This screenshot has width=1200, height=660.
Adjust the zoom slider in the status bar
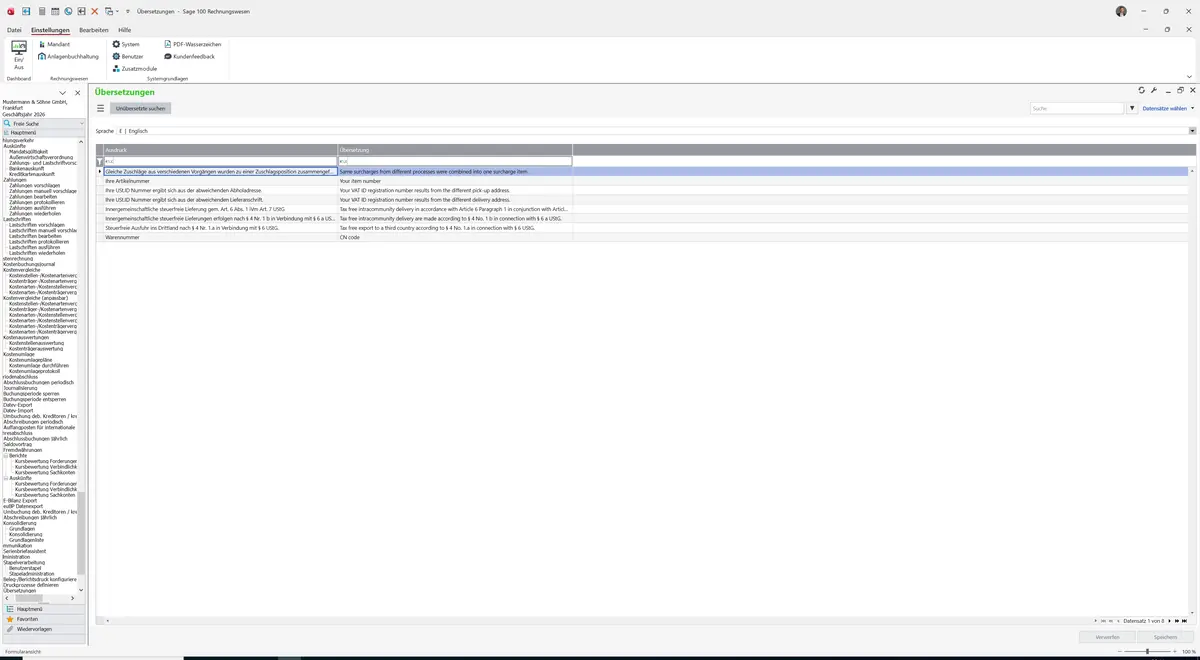pyautogui.click(x=1147, y=651)
